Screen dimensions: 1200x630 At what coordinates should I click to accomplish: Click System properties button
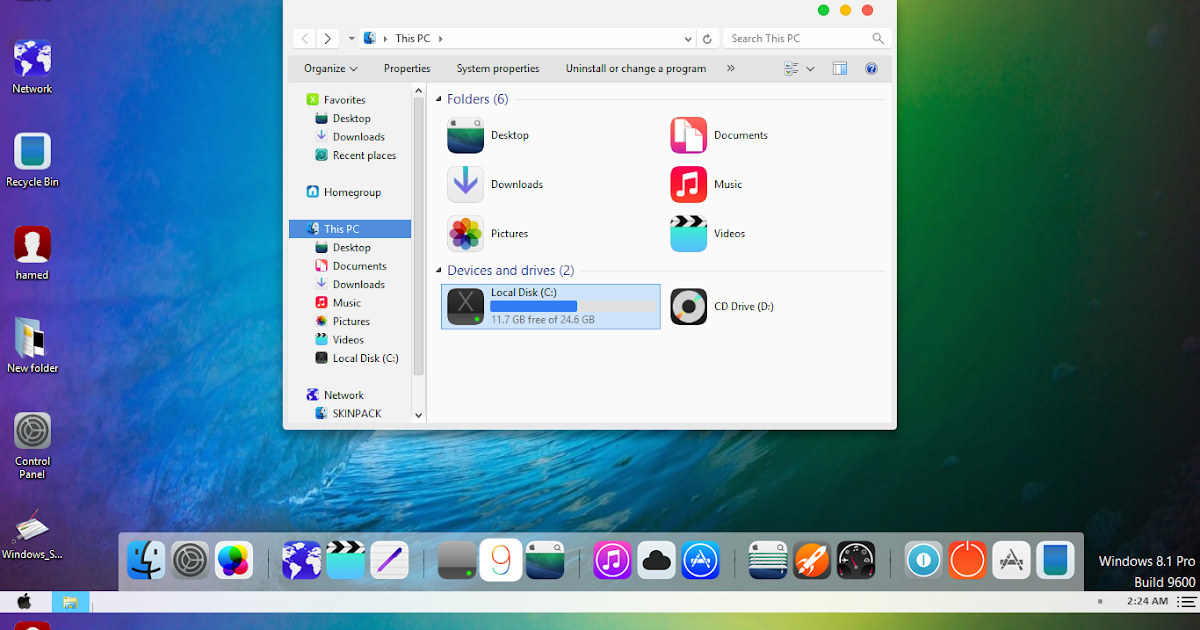(498, 69)
